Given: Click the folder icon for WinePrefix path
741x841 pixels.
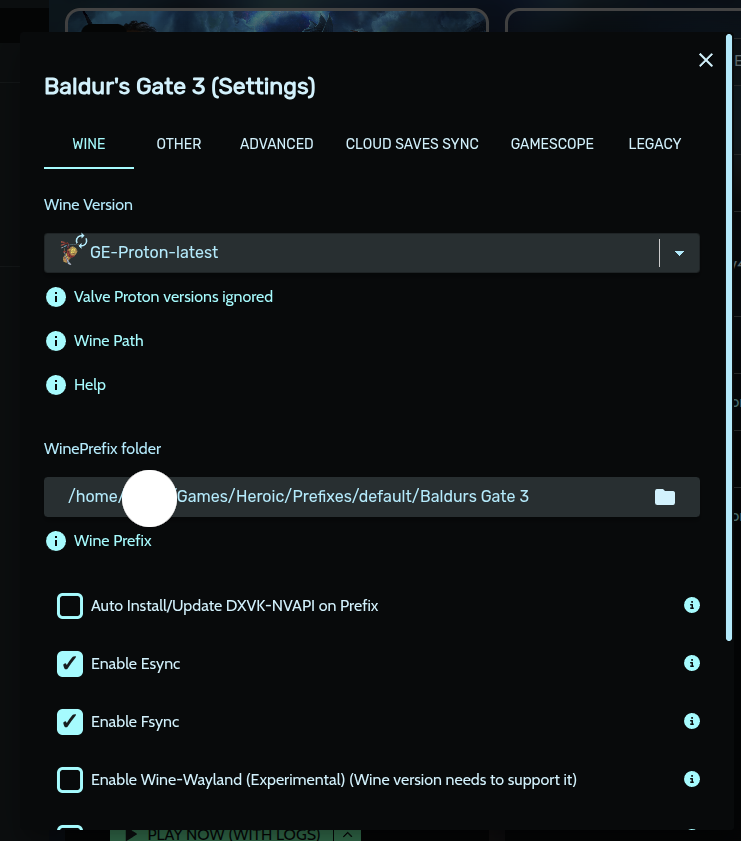Looking at the screenshot, I should click(665, 497).
